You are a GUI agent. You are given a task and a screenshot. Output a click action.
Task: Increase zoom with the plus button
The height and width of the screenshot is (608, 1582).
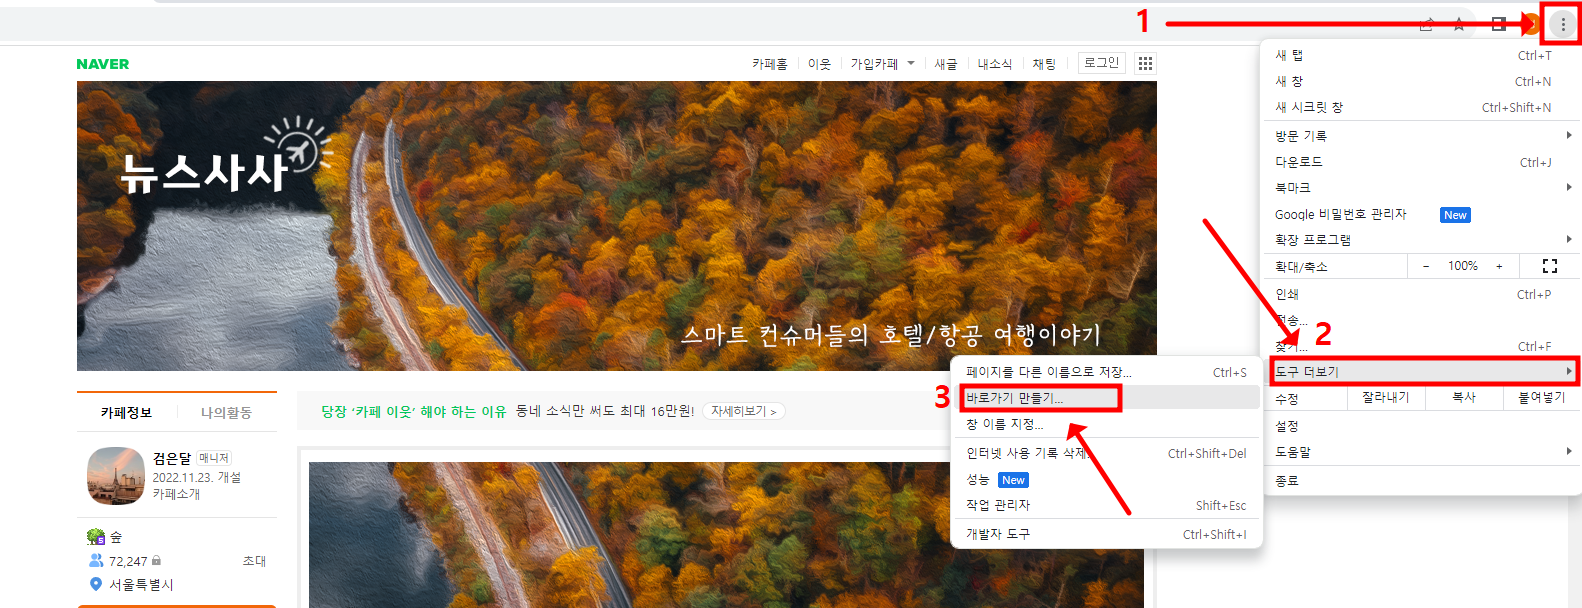[x=1499, y=266]
